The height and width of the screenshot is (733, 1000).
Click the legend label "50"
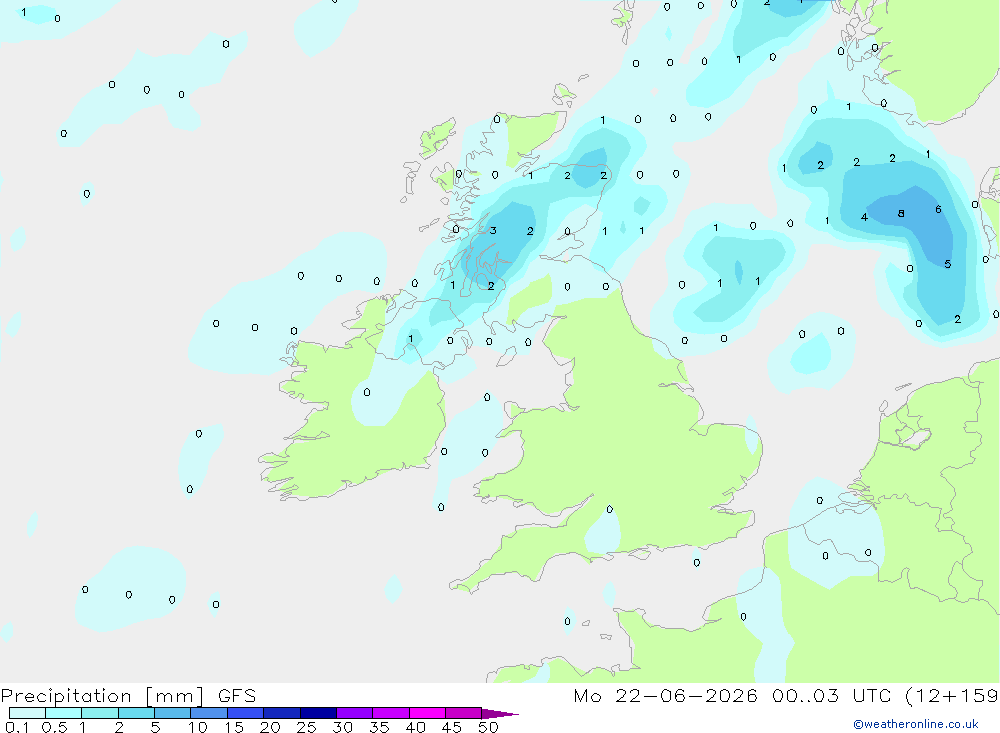[488, 727]
